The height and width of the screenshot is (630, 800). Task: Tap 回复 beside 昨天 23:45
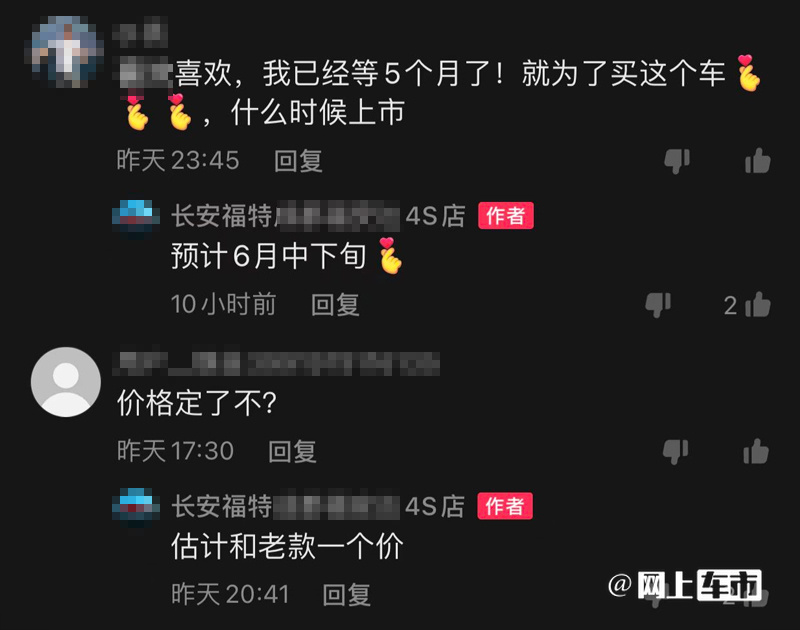point(298,161)
